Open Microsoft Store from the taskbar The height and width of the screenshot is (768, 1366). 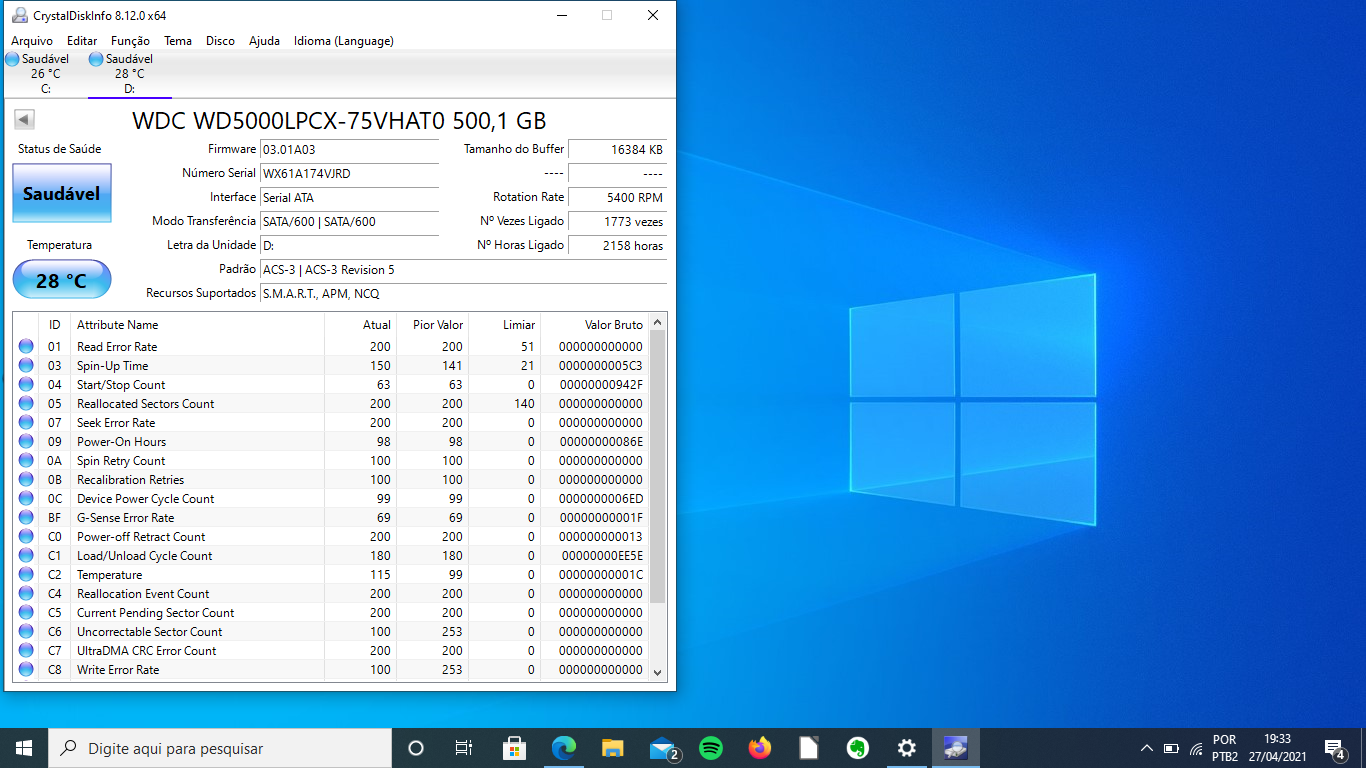click(x=515, y=748)
